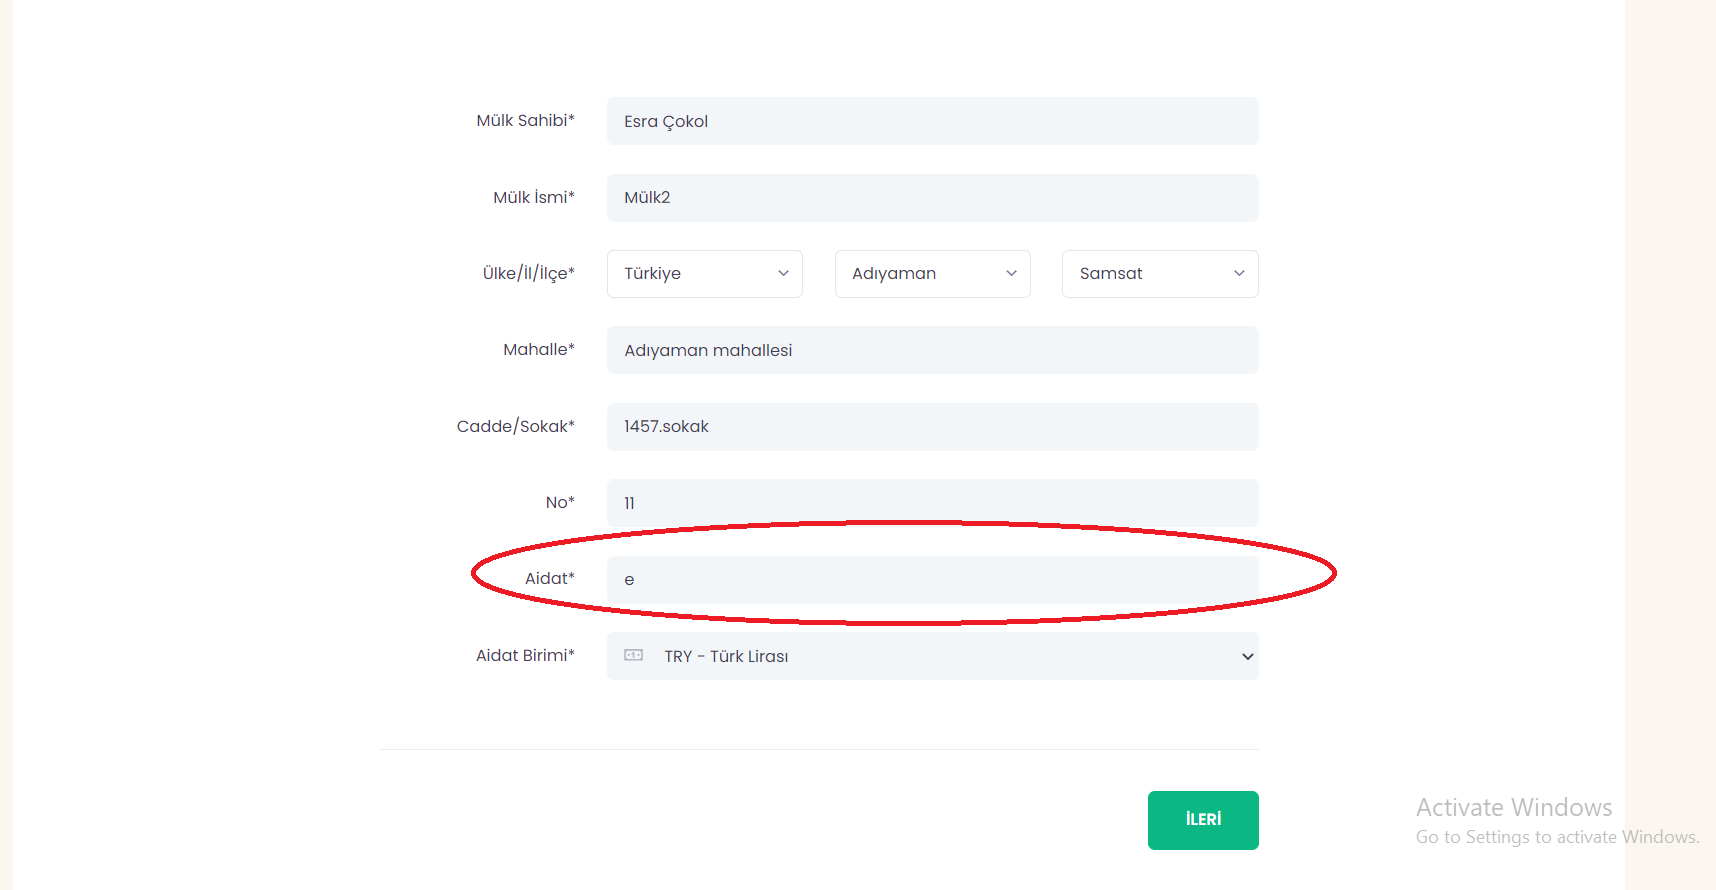The width and height of the screenshot is (1716, 890).
Task: Click the Ülke/İl/İlçe* label
Action: click(x=528, y=274)
